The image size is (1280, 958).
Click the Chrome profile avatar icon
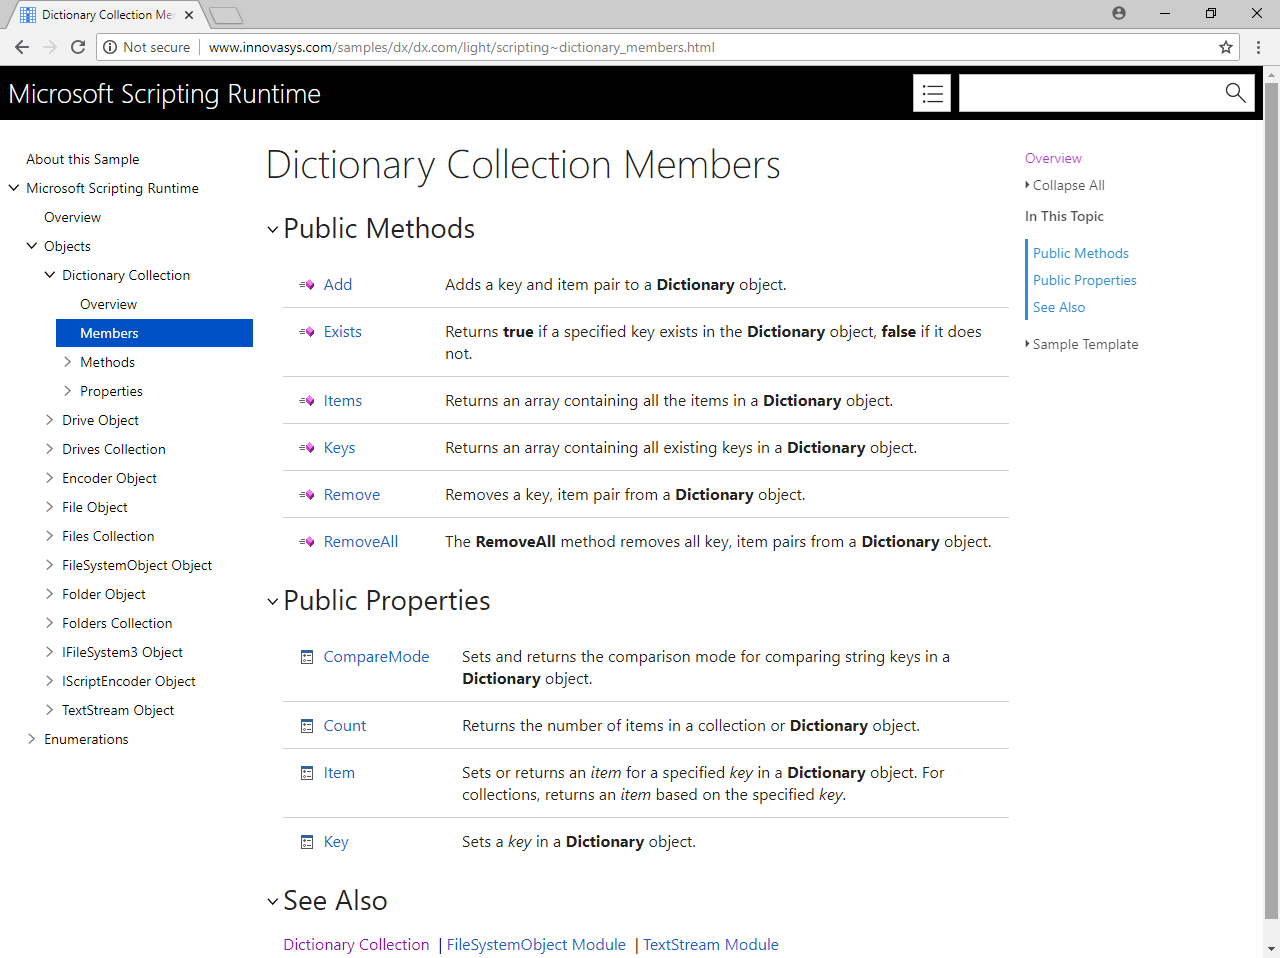pyautogui.click(x=1119, y=13)
